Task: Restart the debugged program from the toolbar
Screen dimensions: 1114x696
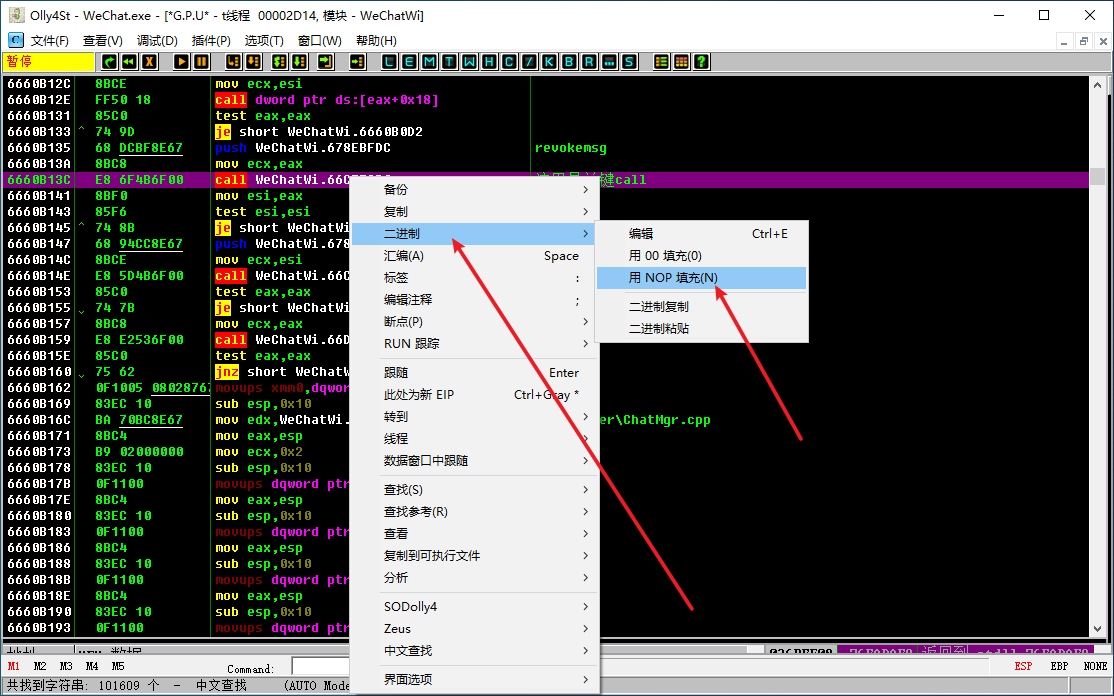Action: 109,62
